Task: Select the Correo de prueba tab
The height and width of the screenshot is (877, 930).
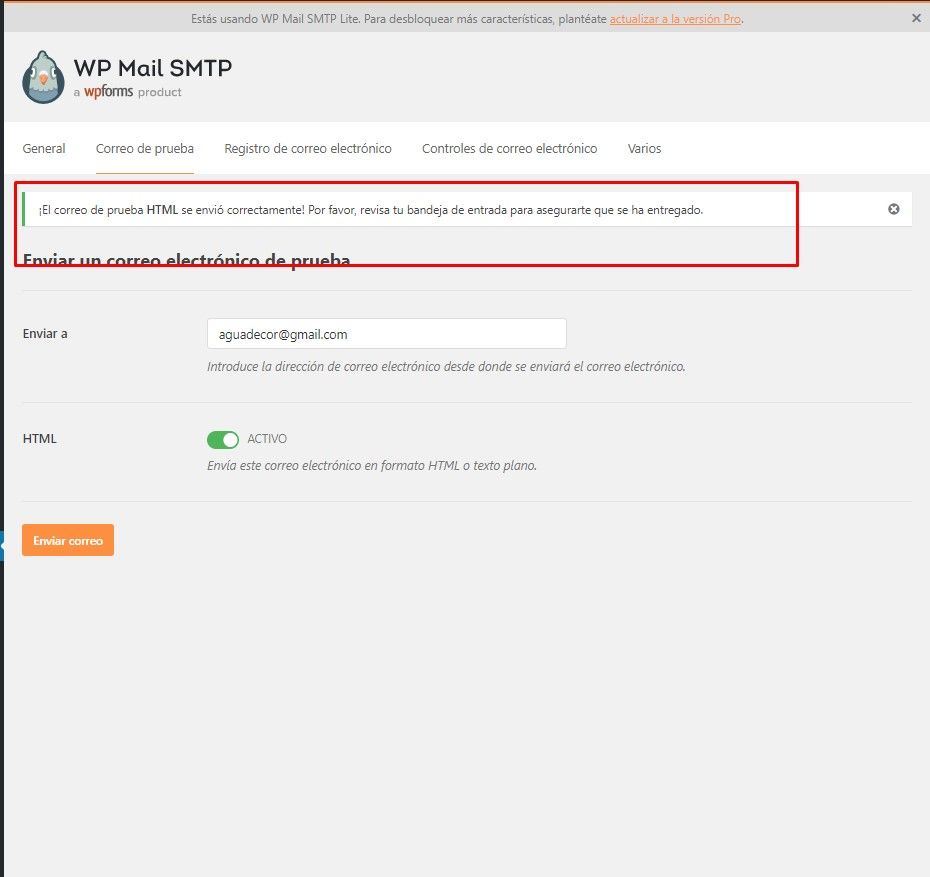Action: [x=145, y=148]
